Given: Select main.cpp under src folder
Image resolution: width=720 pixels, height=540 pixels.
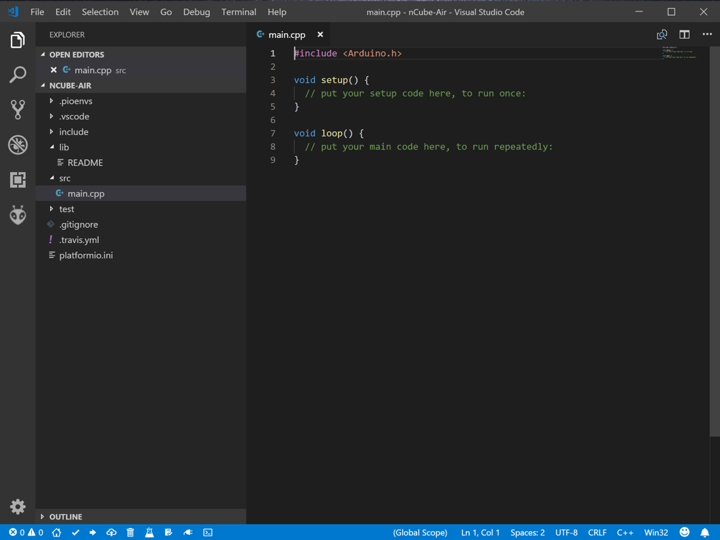Looking at the screenshot, I should [x=86, y=194].
